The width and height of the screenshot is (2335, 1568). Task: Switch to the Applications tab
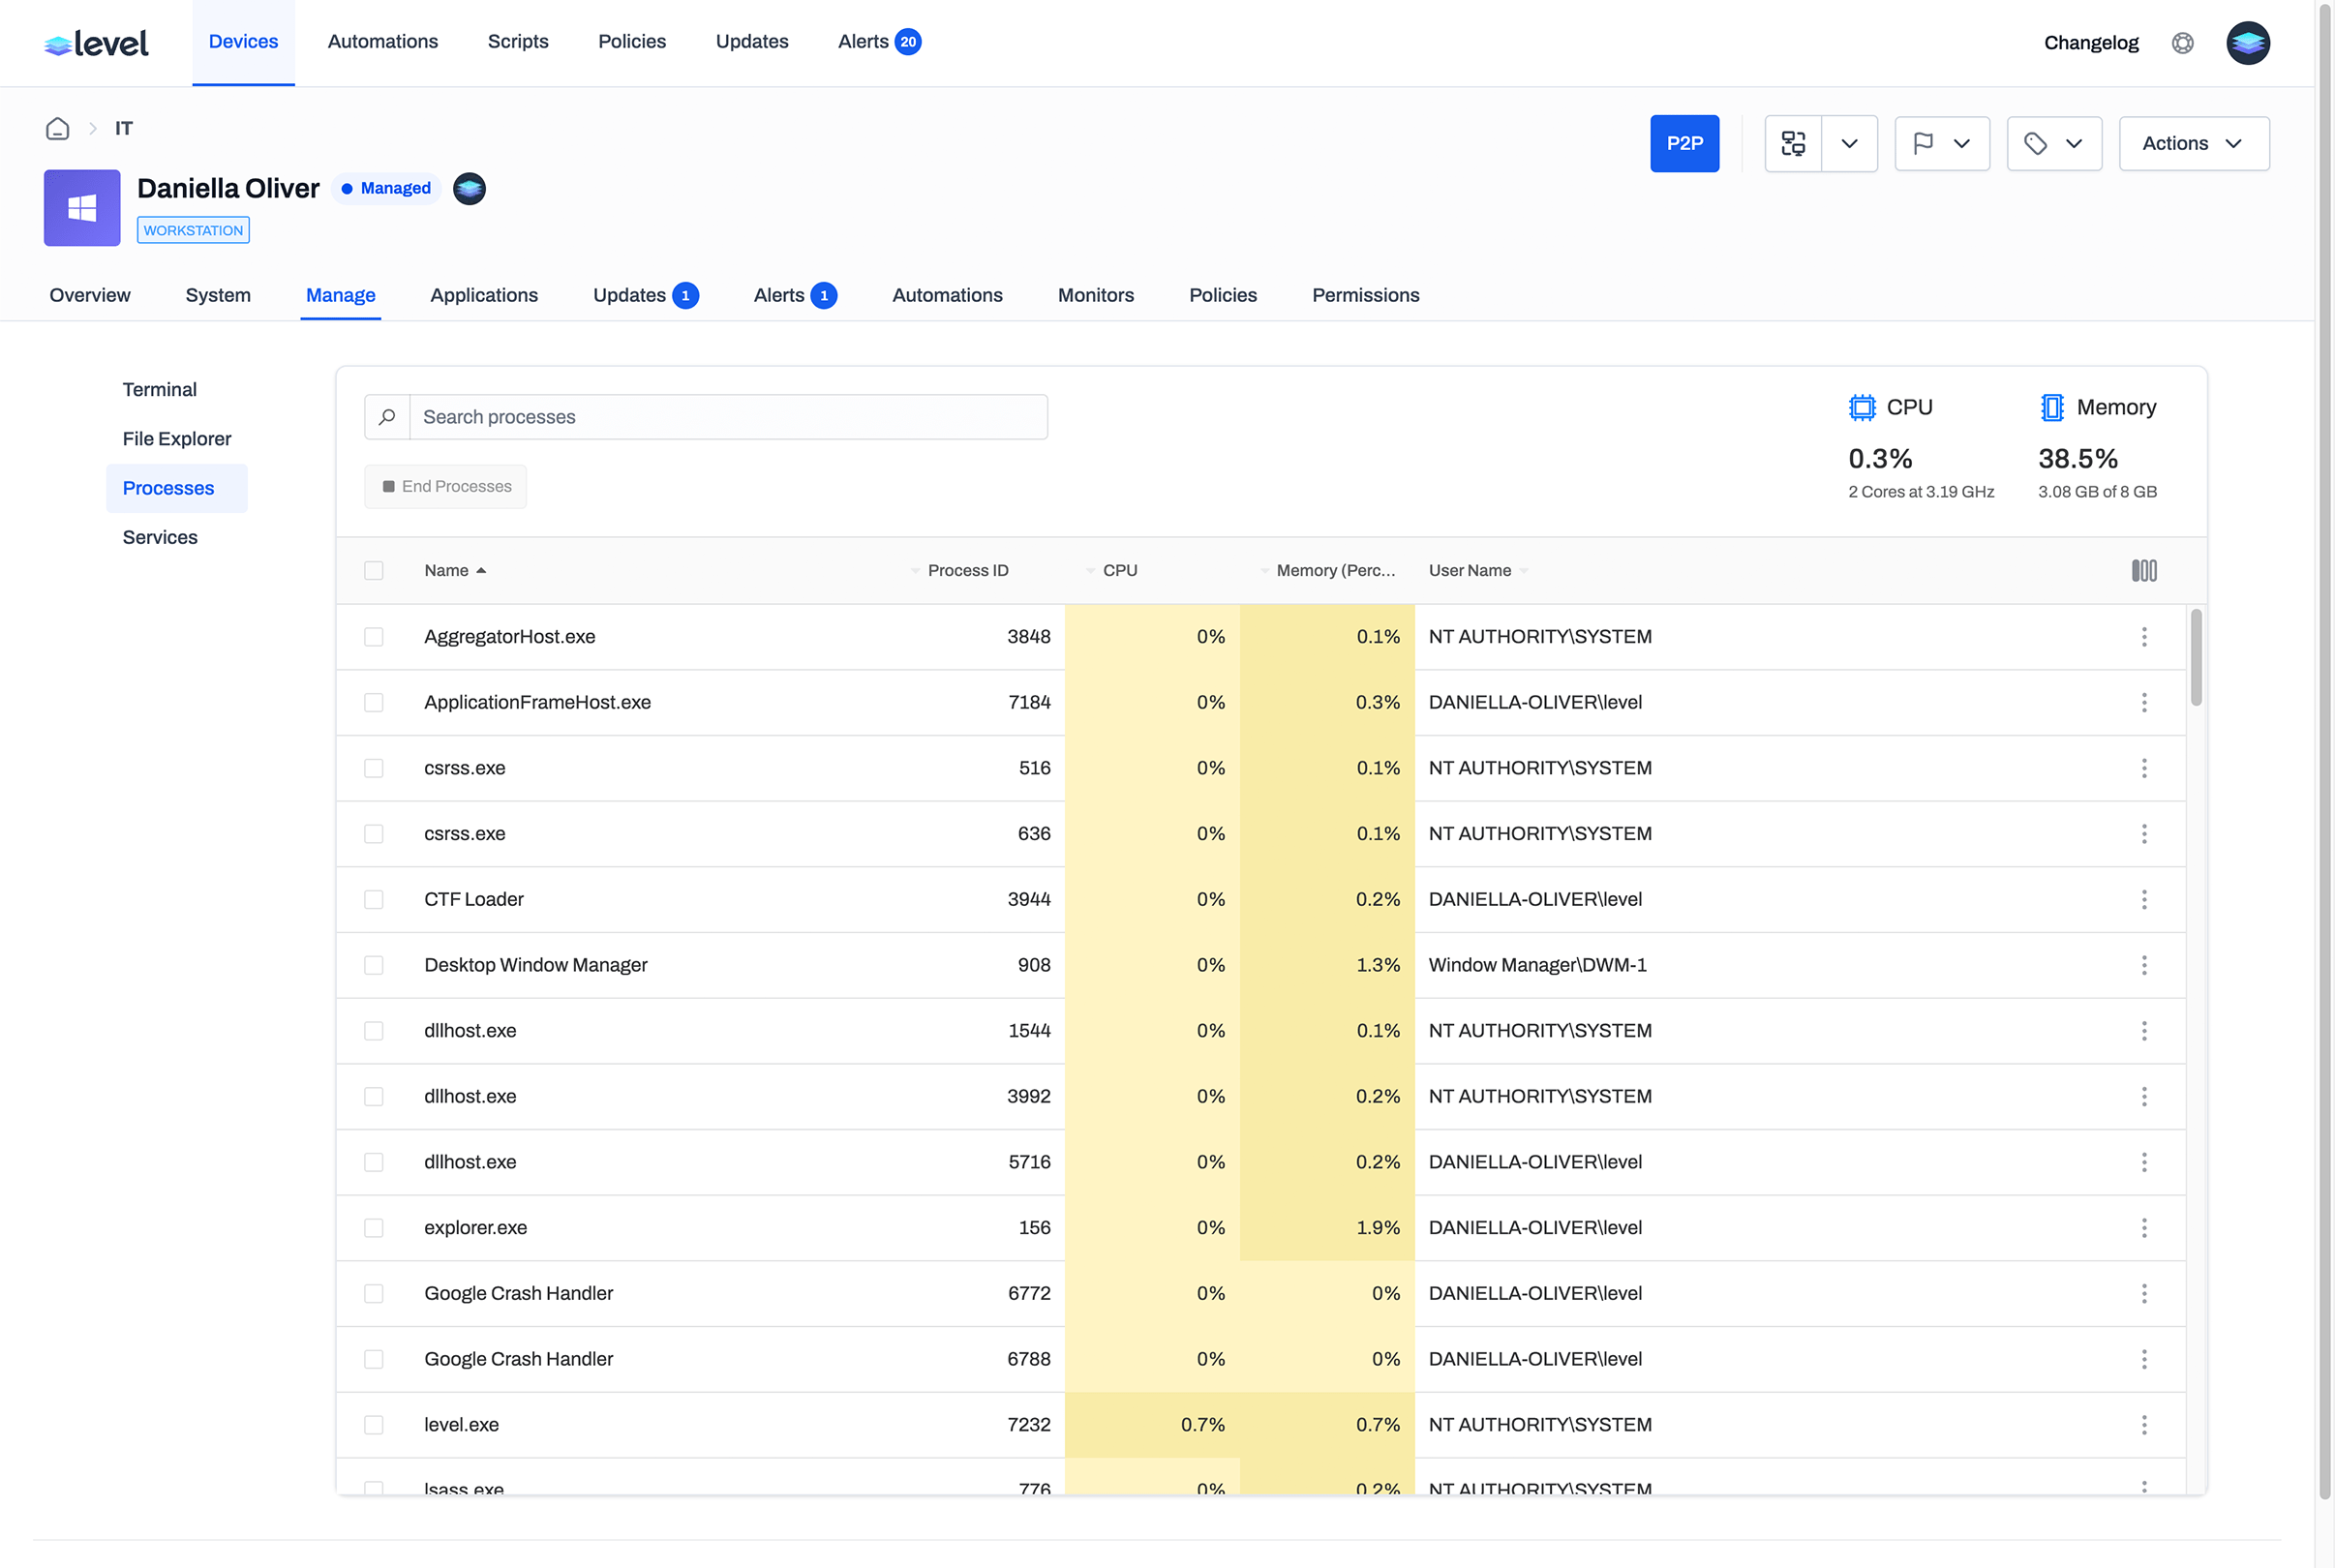coord(484,295)
